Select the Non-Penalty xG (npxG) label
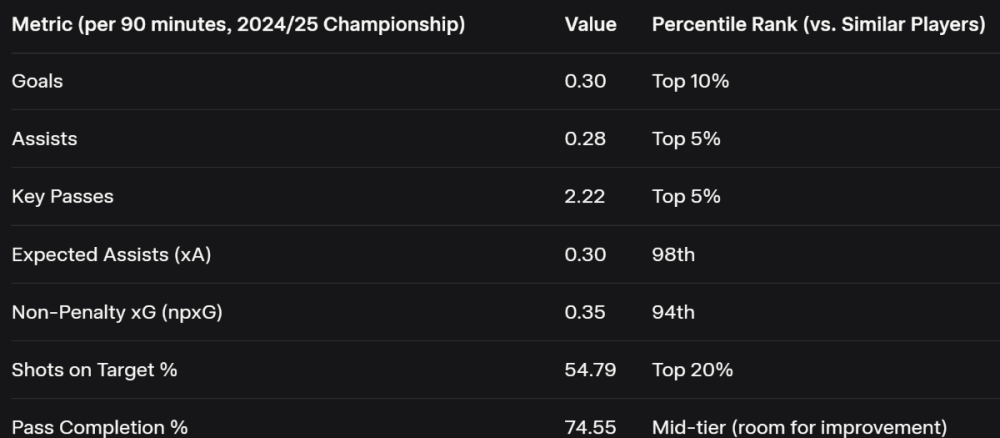 117,312
